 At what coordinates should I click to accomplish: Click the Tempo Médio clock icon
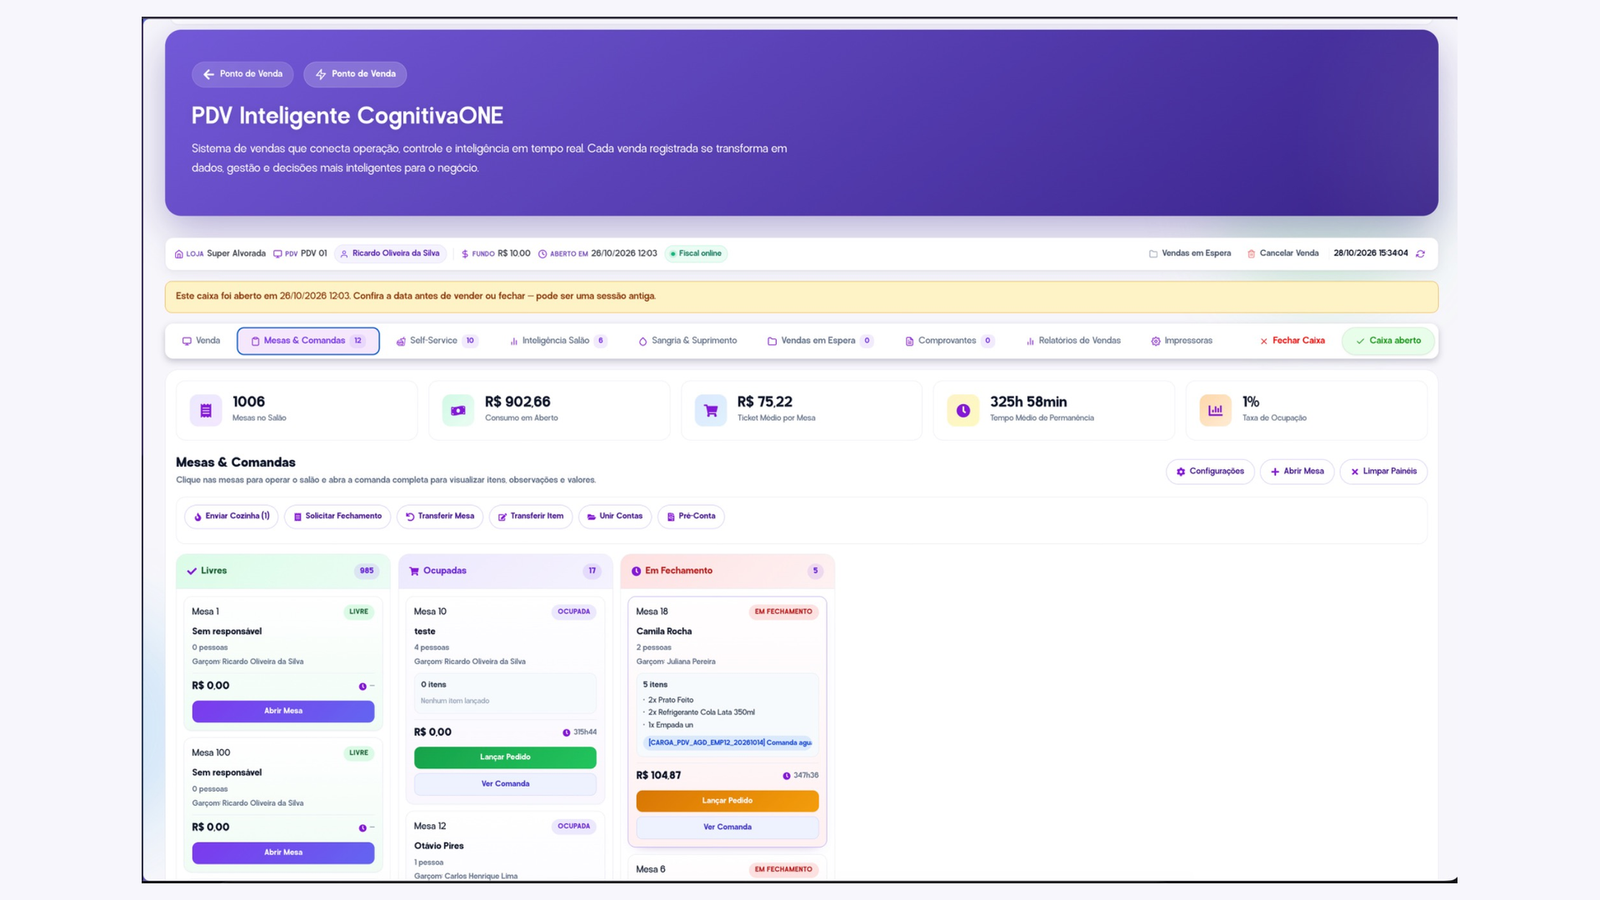963,410
